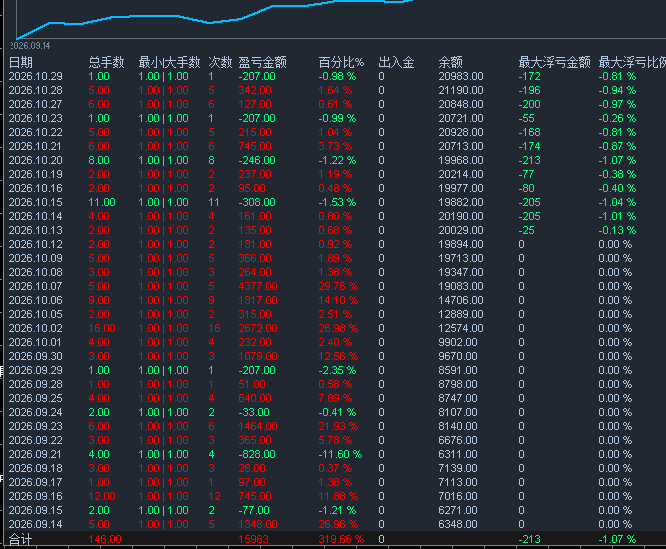Click date 2026.09.22

point(35,441)
